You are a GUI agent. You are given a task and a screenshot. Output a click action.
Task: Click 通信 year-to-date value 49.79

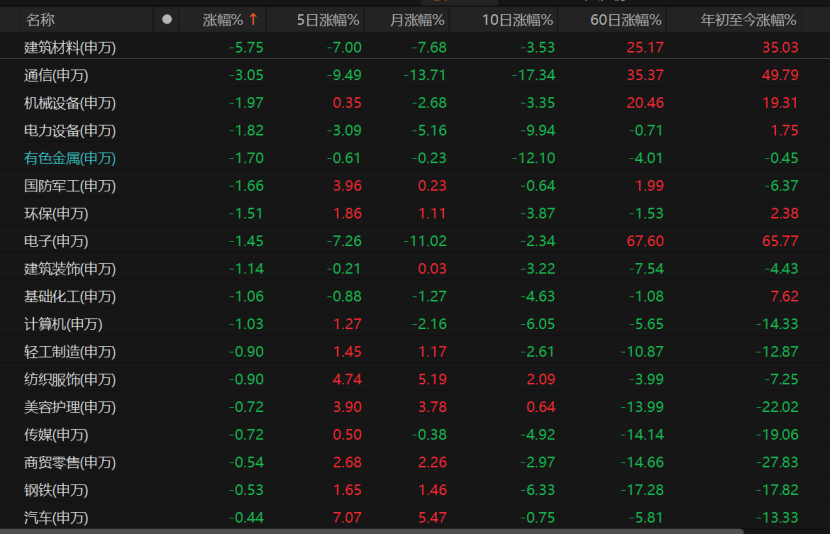coord(780,75)
